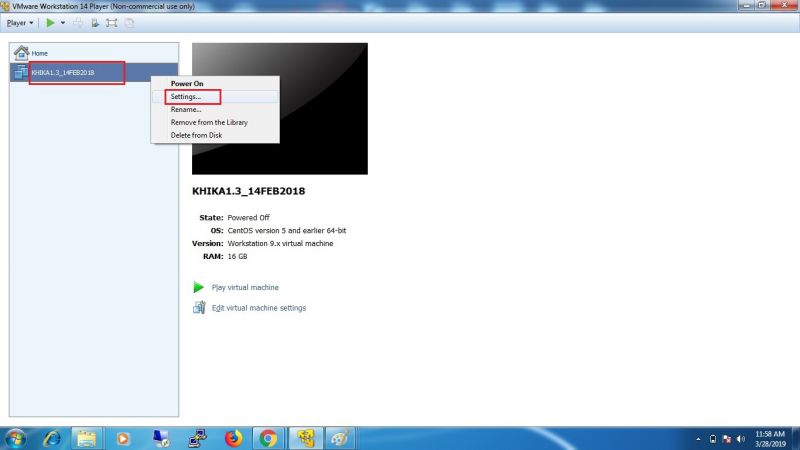Viewport: 800px width, 450px height.
Task: Click the settings icon beside Edit virtual machine settings
Action: click(199, 307)
